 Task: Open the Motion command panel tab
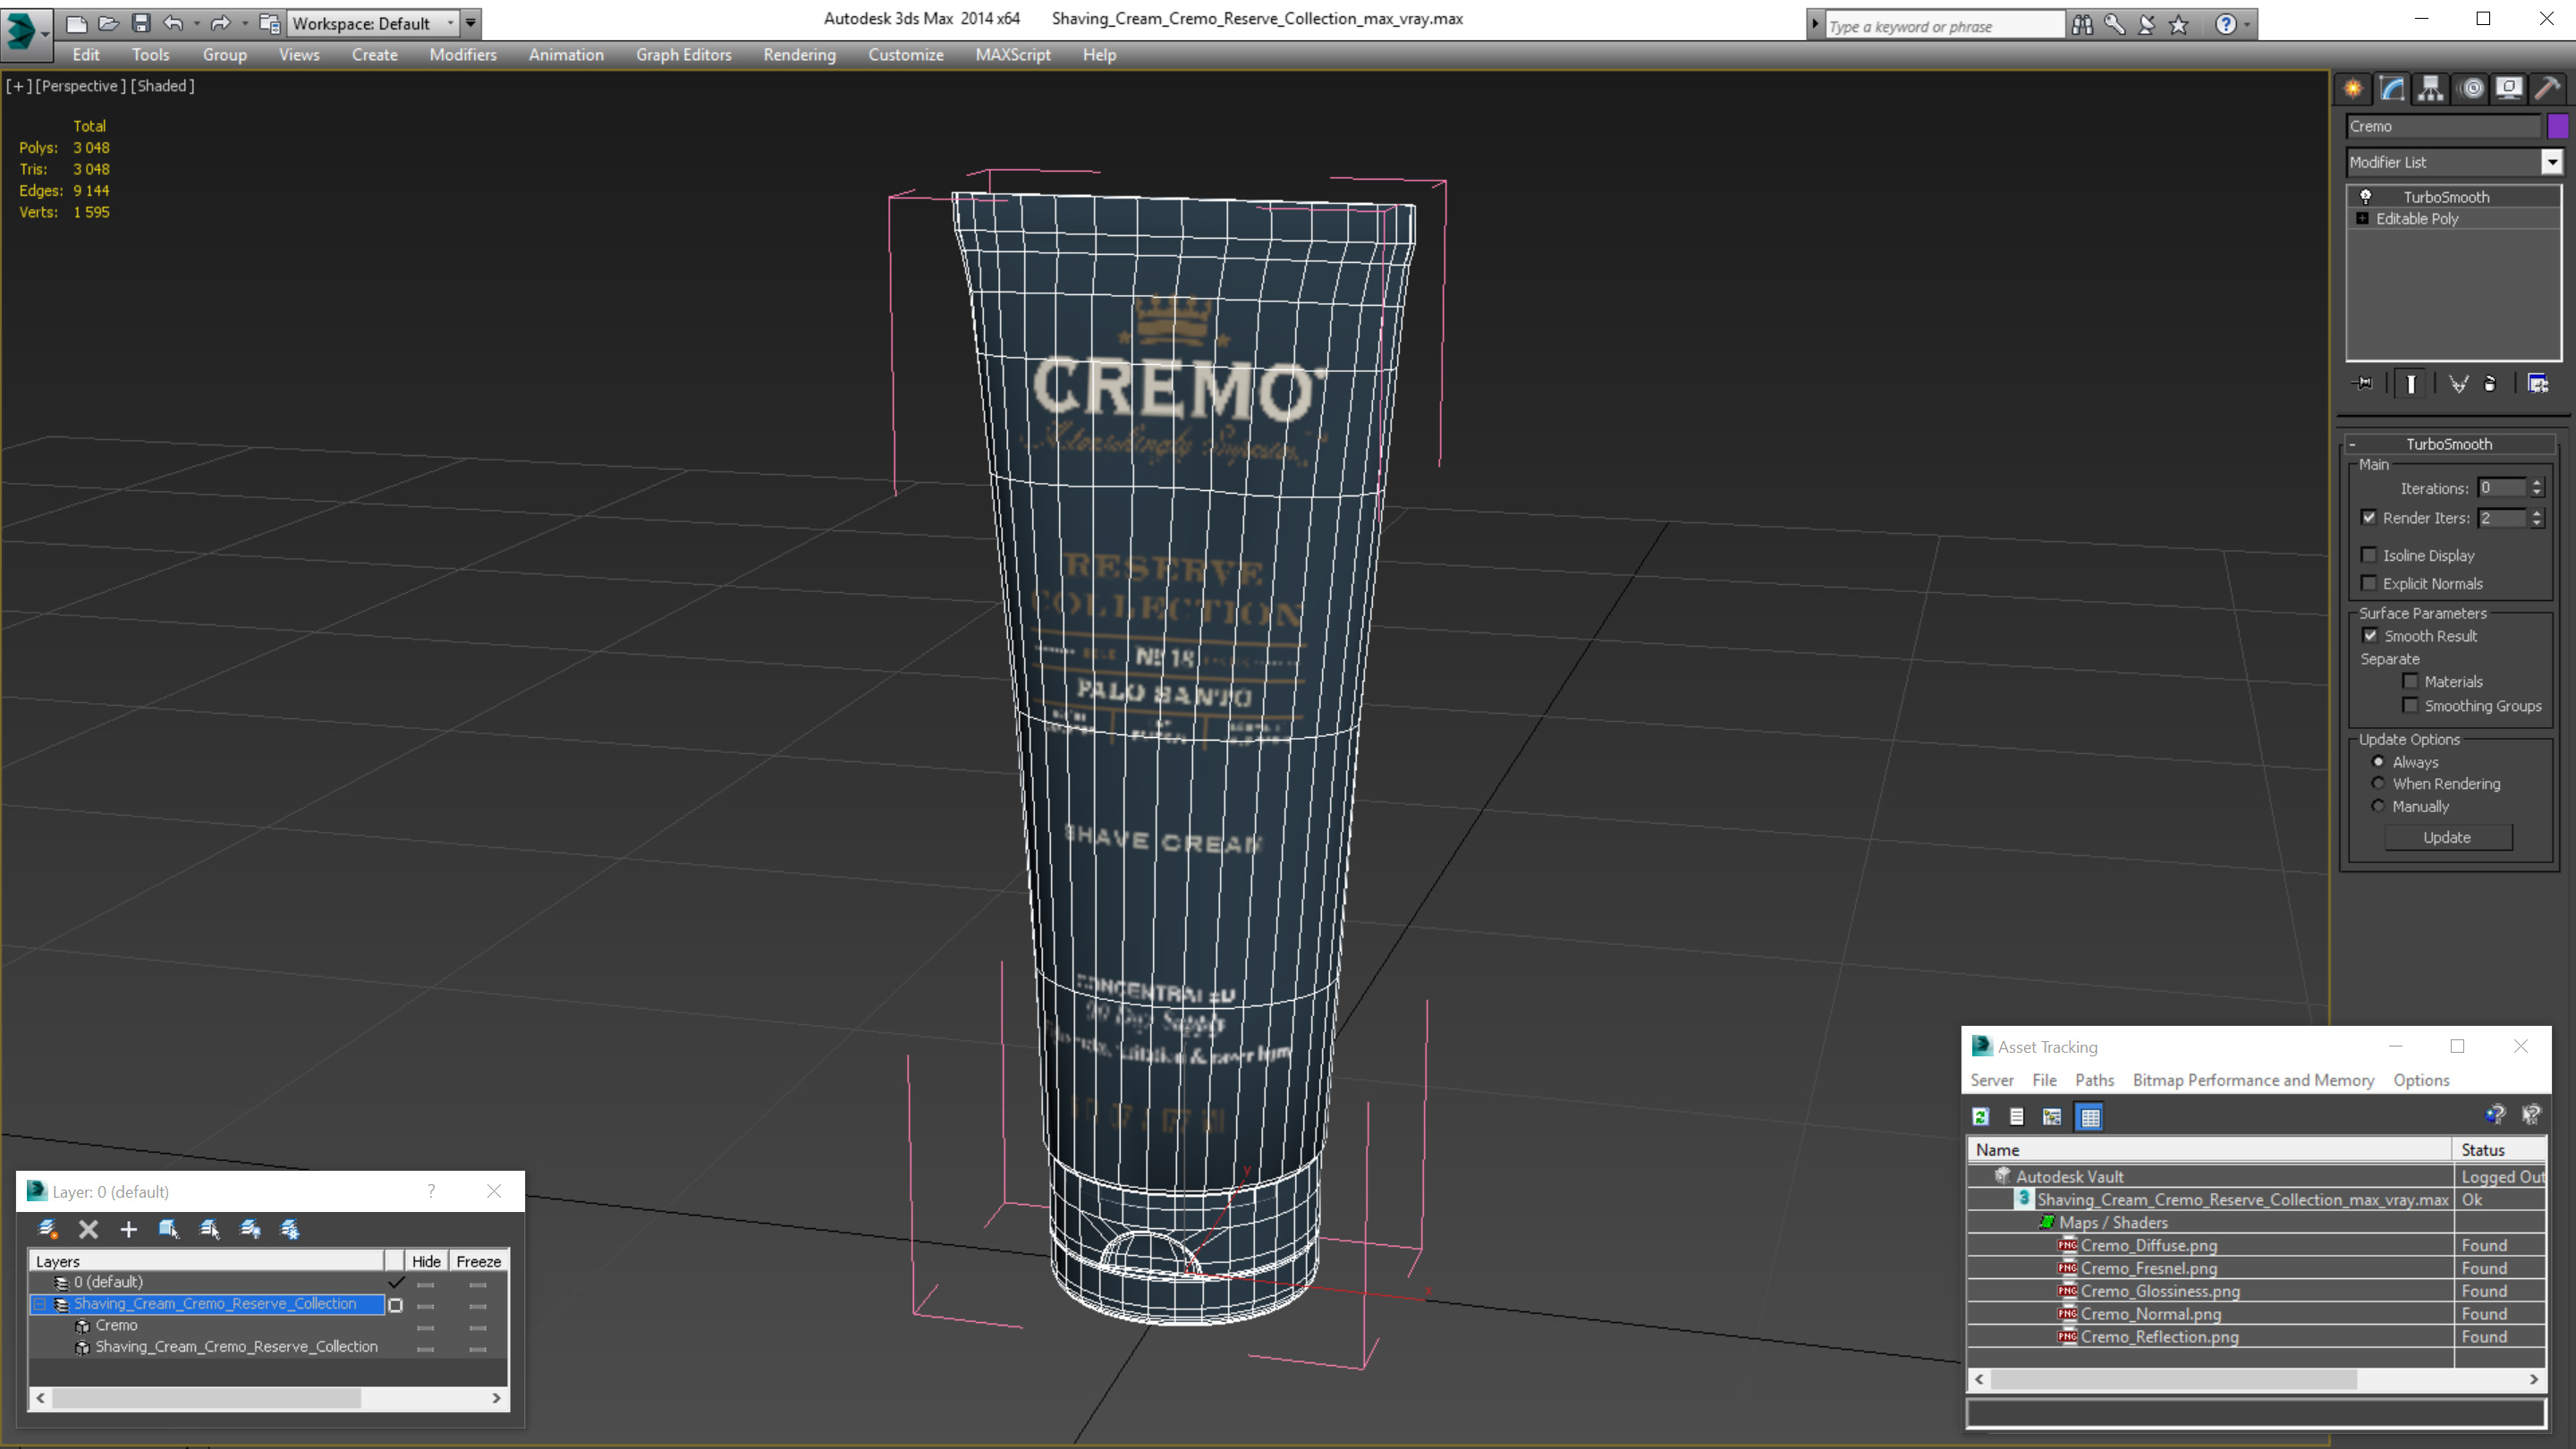point(2471,89)
